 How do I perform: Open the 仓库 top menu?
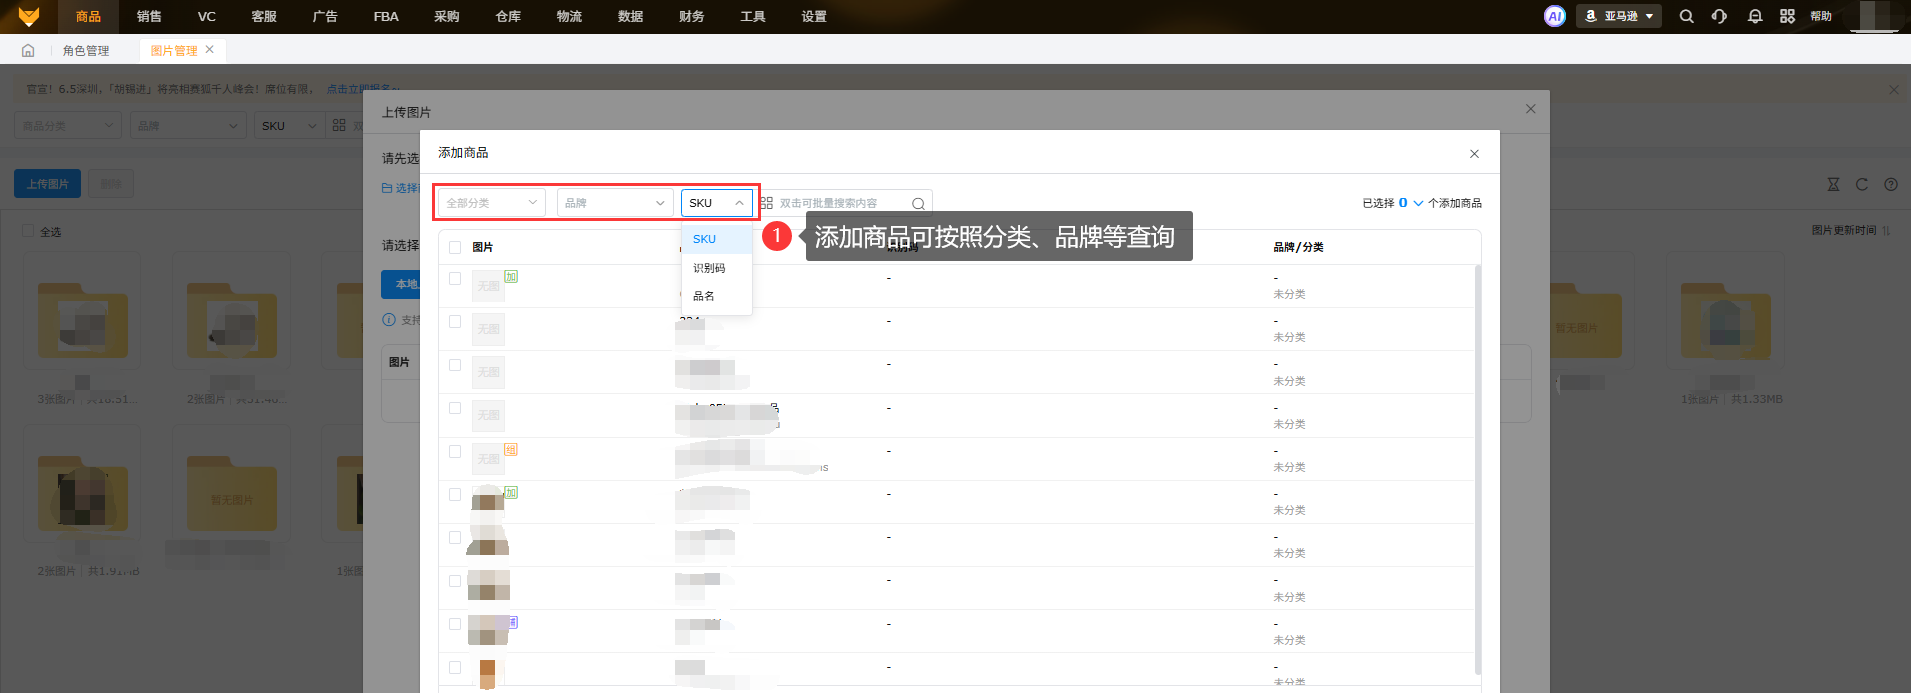click(508, 16)
